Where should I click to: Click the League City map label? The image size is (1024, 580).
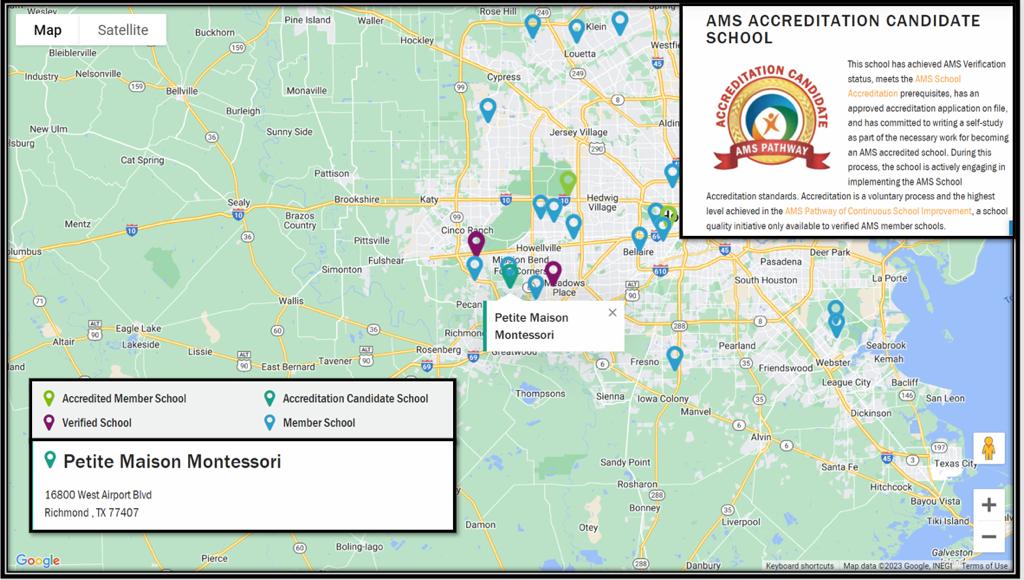[x=846, y=382]
